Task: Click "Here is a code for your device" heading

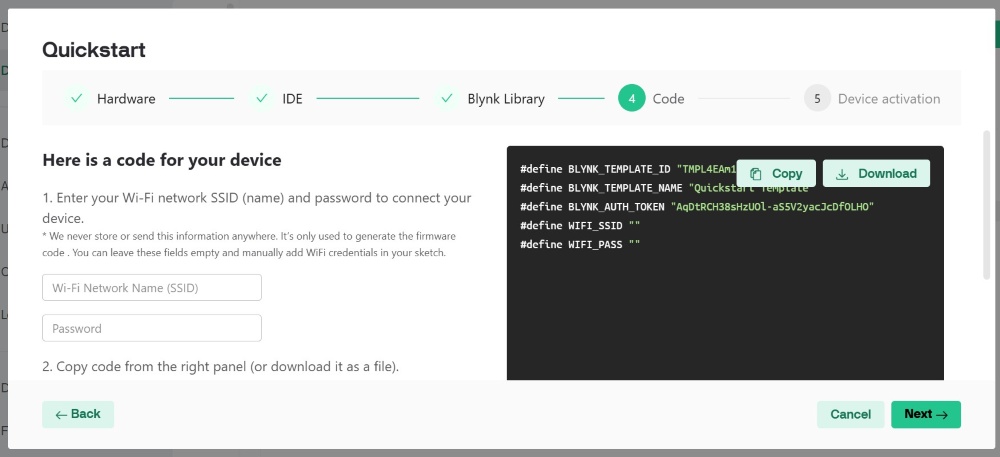Action: click(162, 160)
